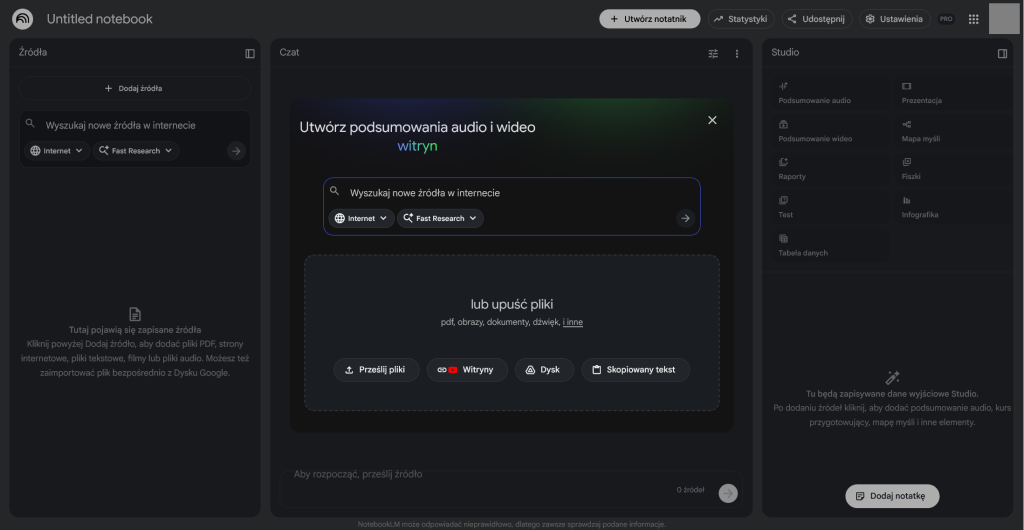Click the 'i inne' link
Image resolution: width=1024 pixels, height=530 pixels.
tap(573, 322)
